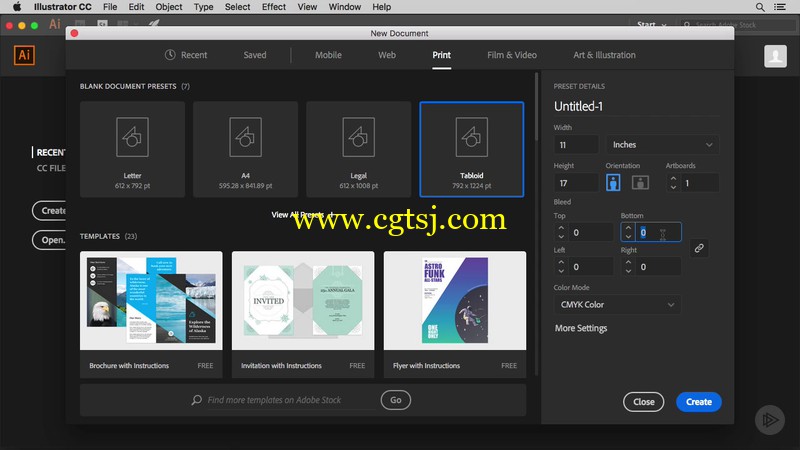Click the Width input field
The width and height of the screenshot is (800, 450).
pos(576,145)
